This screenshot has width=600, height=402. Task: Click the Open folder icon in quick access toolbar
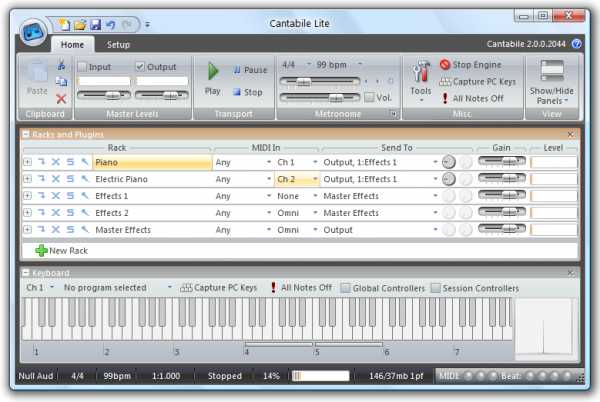point(80,25)
